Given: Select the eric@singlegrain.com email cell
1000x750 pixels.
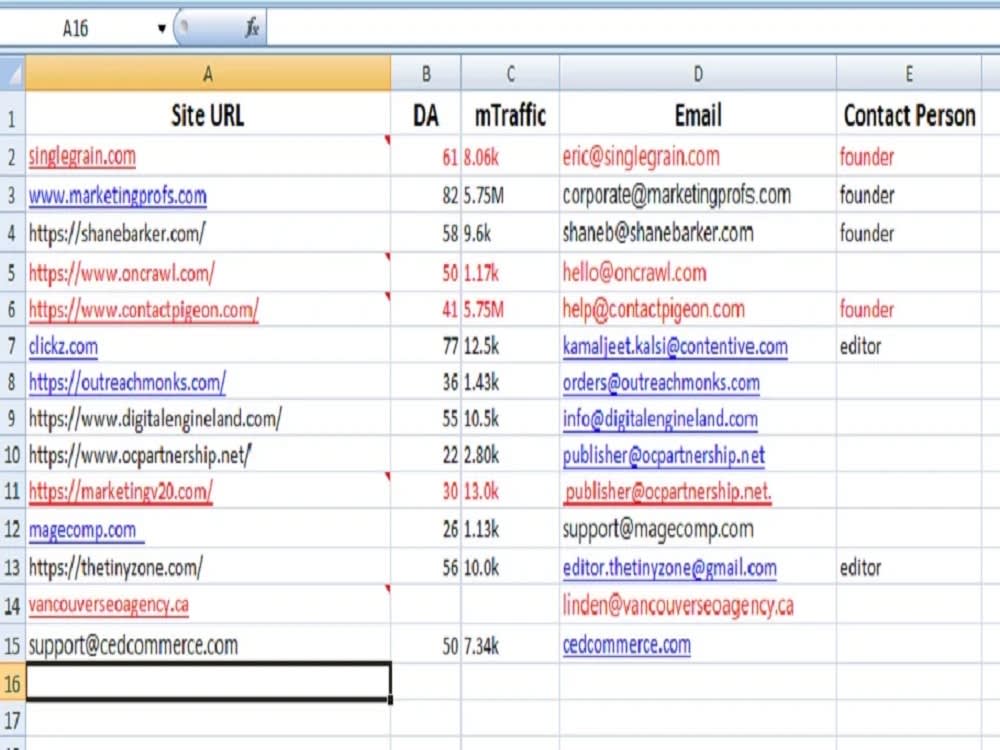Looking at the screenshot, I should pyautogui.click(x=698, y=157).
